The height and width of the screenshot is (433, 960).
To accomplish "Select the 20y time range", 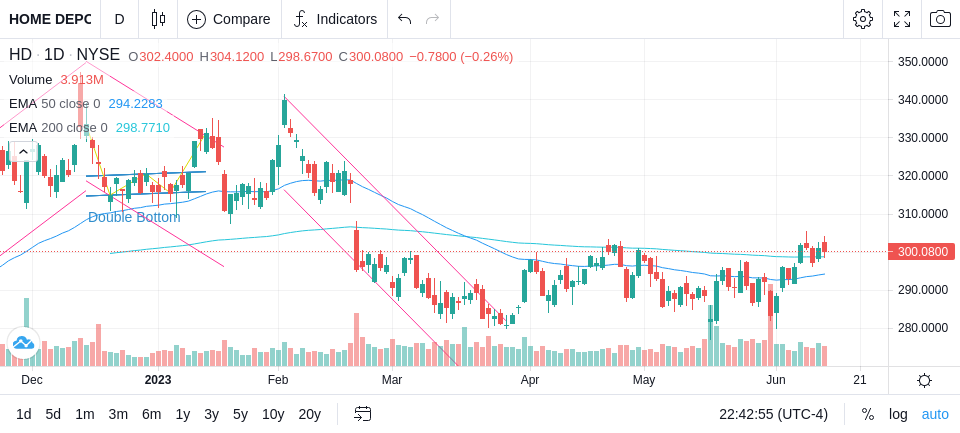I will [x=309, y=415].
